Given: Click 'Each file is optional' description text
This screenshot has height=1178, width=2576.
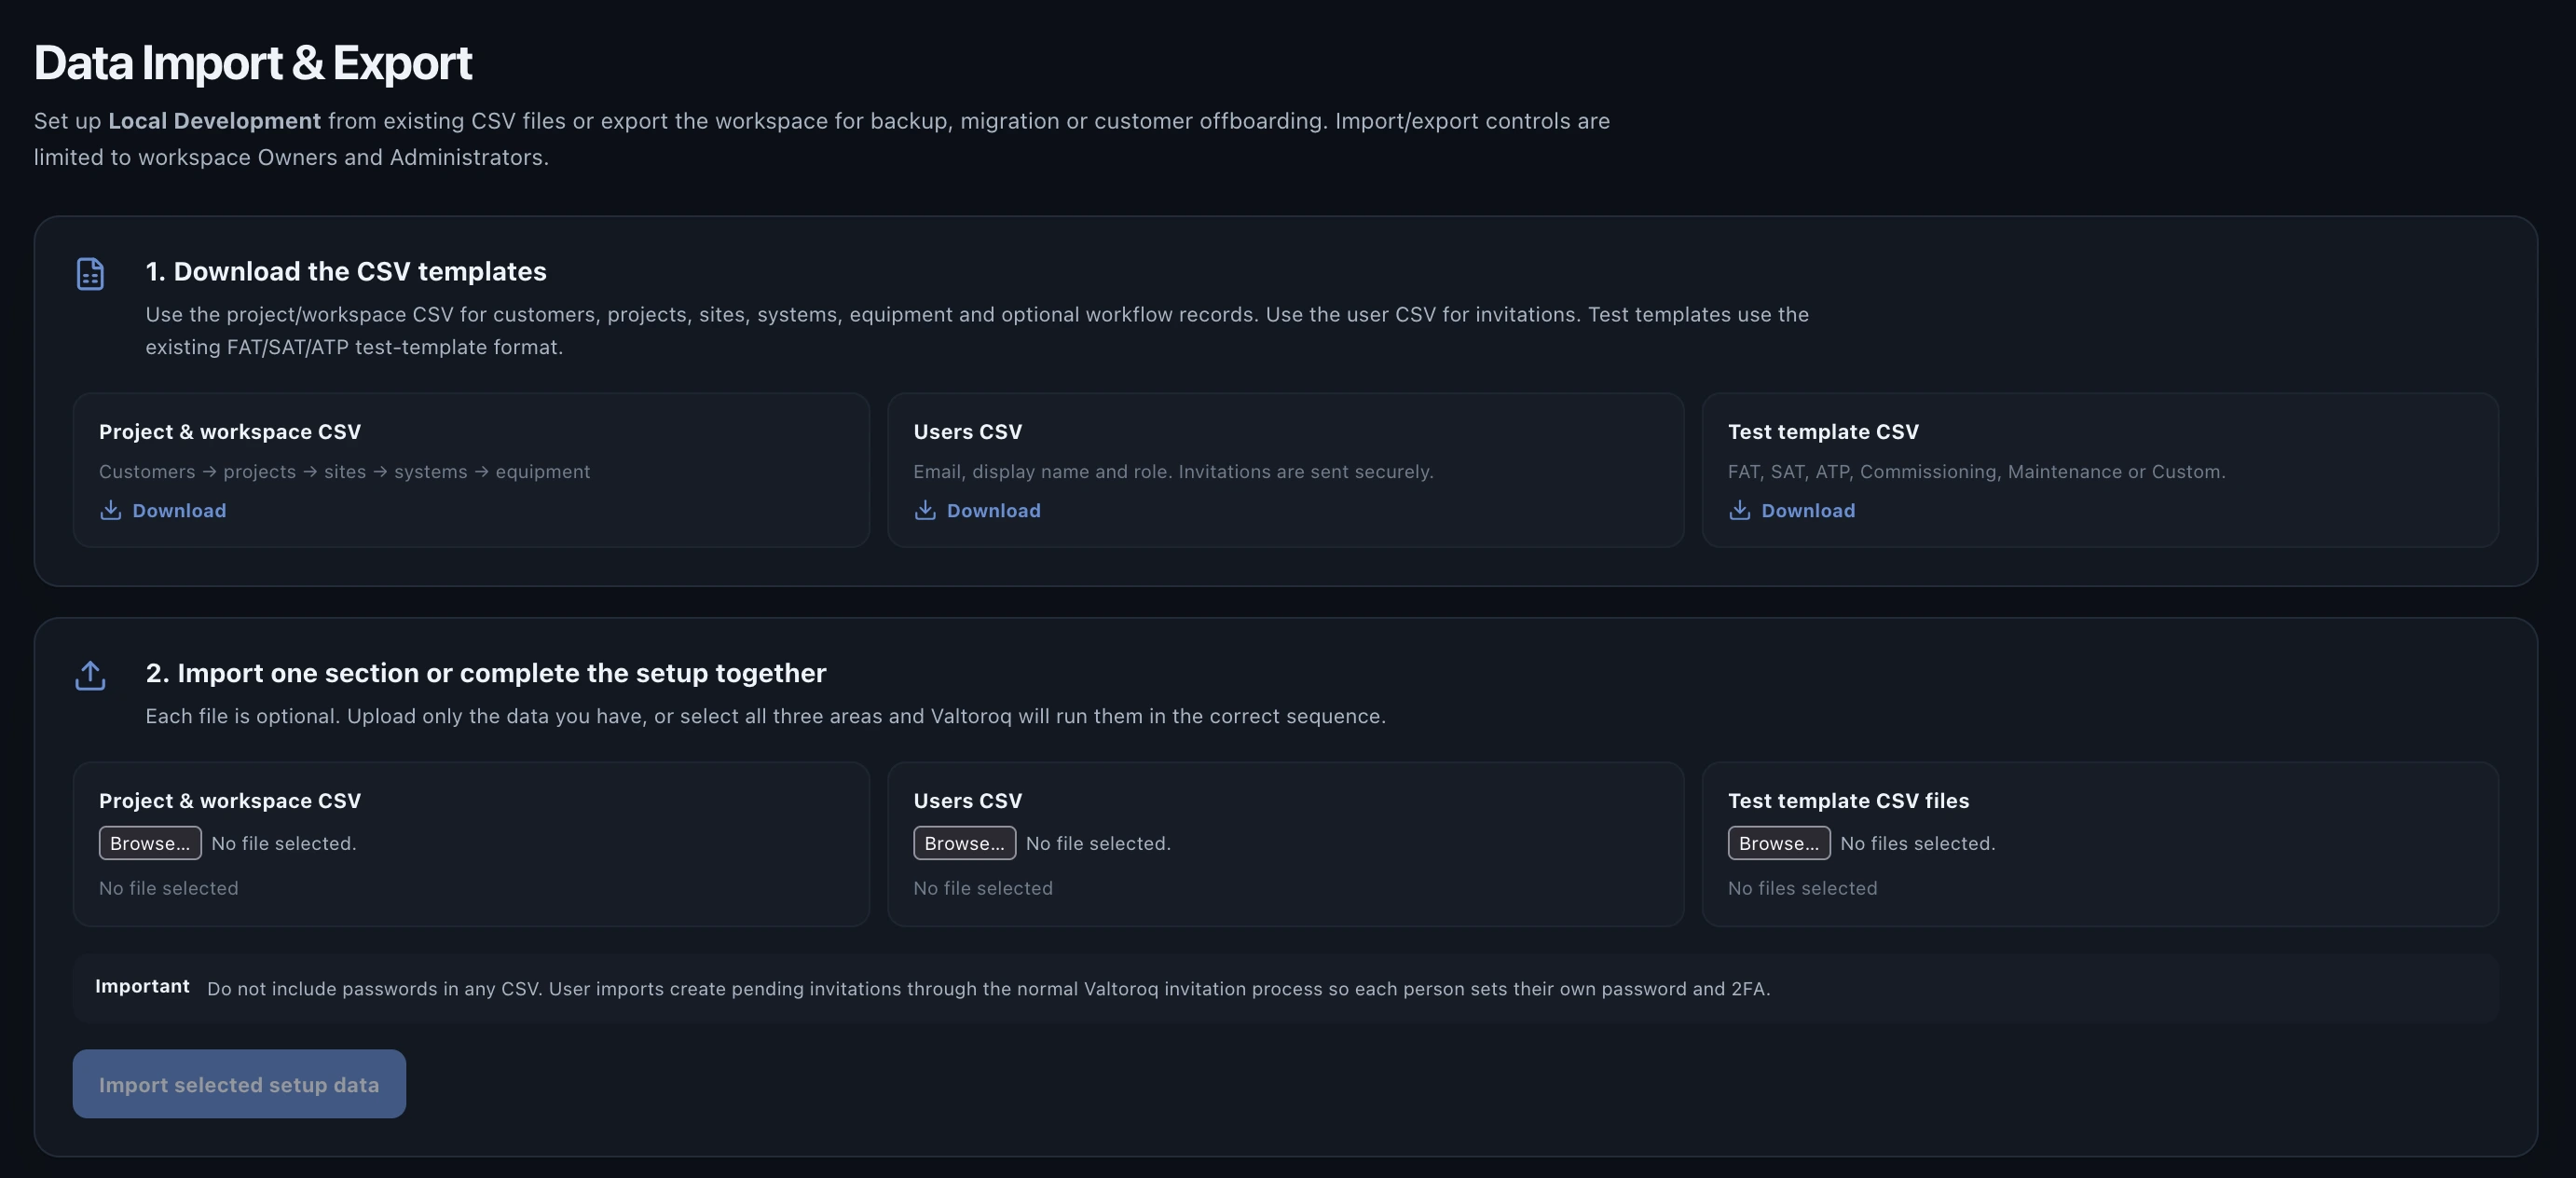Looking at the screenshot, I should point(766,716).
